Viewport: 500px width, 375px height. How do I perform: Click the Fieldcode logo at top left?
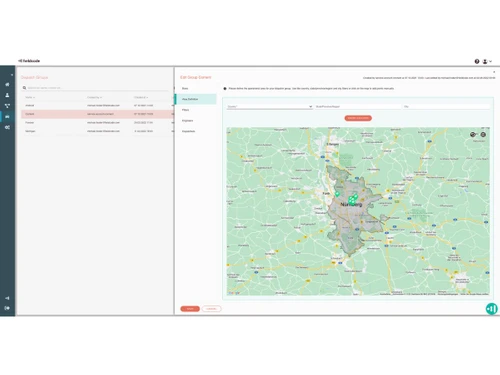(29, 61)
